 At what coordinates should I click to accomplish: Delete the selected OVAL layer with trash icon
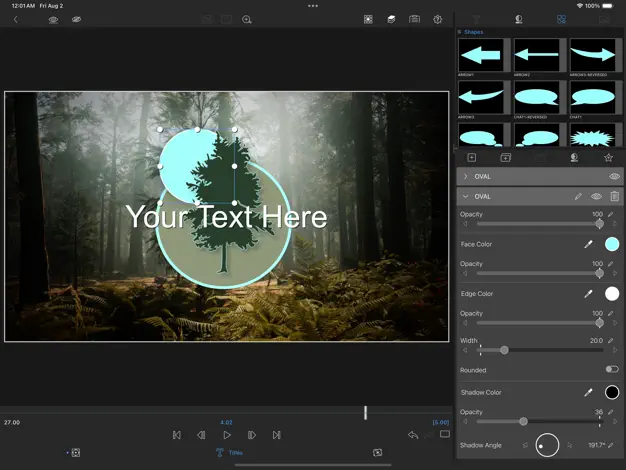(614, 197)
